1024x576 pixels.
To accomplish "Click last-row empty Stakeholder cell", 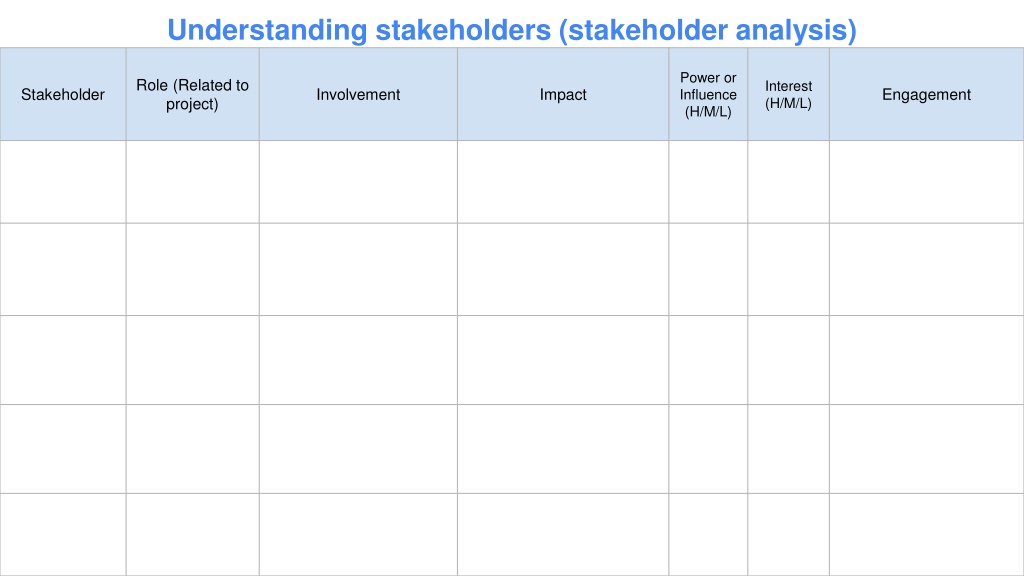I will tap(63, 535).
